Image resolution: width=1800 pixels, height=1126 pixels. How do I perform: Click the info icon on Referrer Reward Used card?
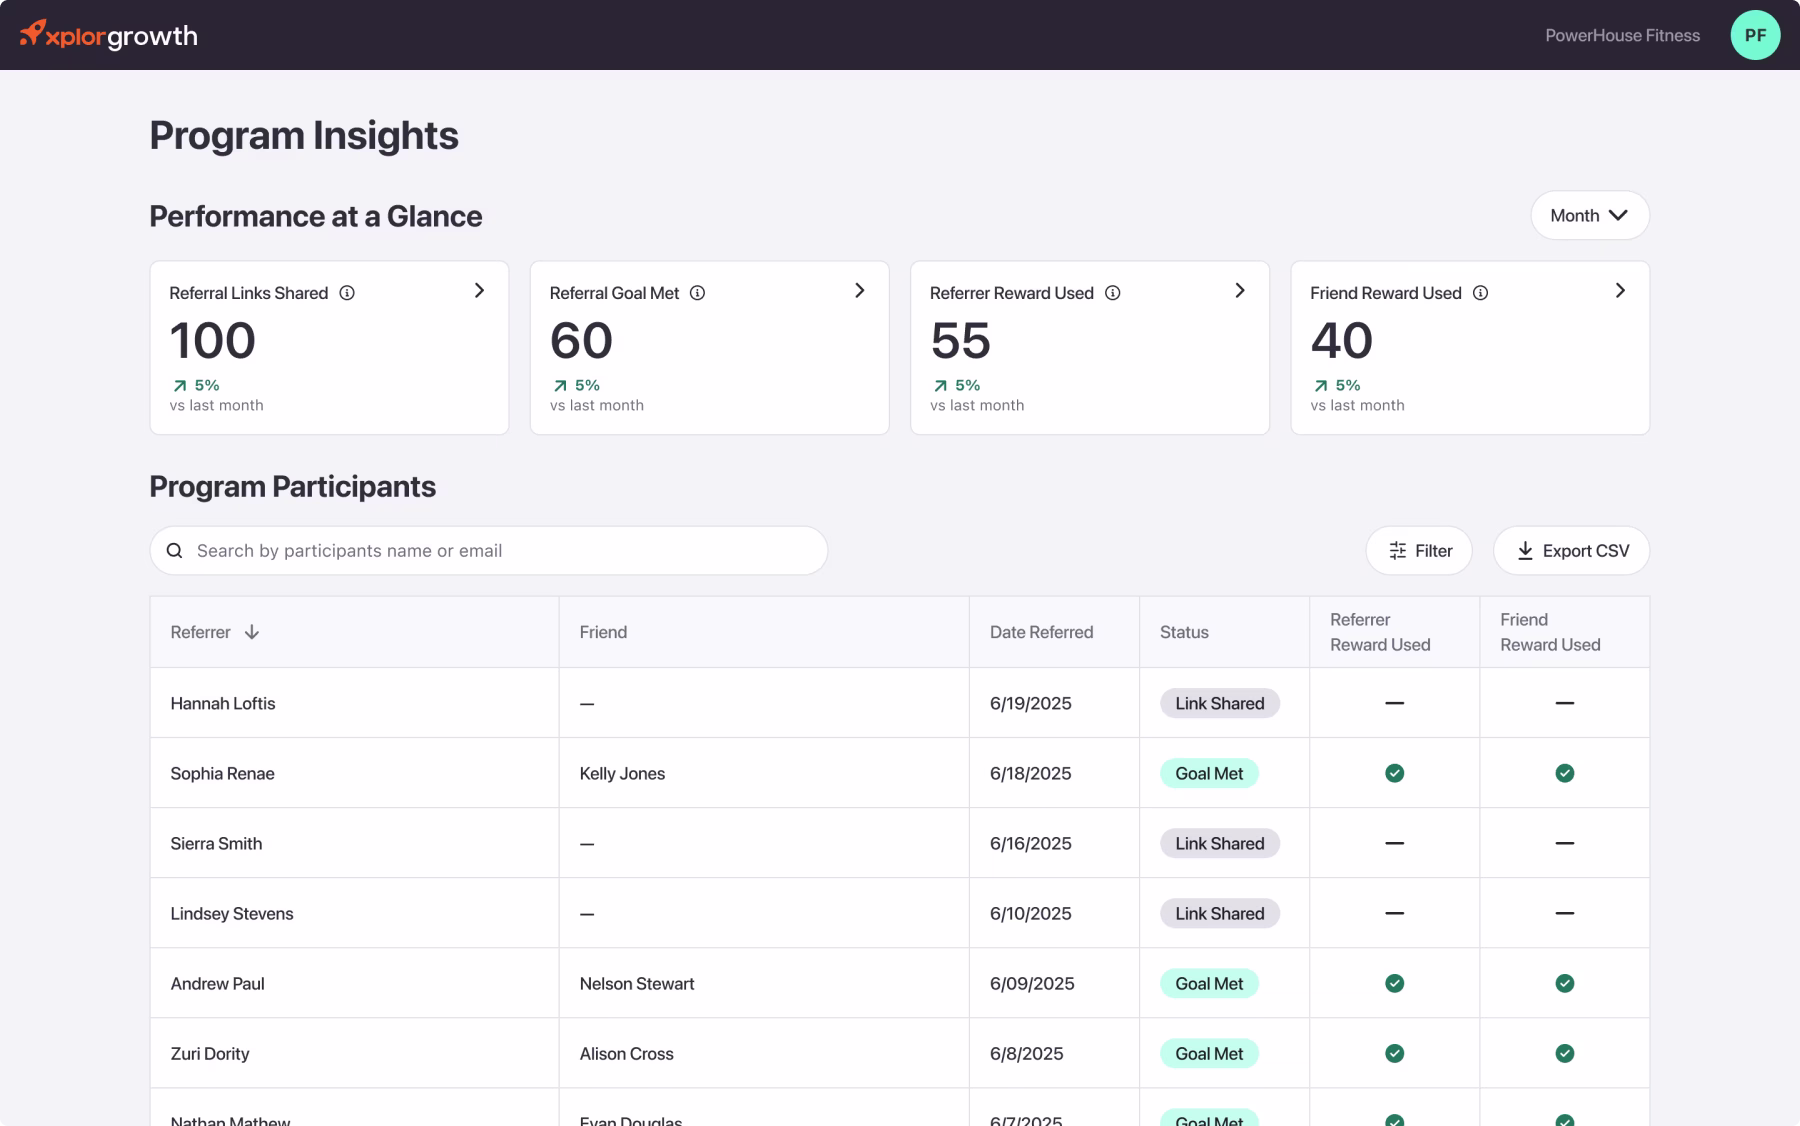tap(1112, 293)
